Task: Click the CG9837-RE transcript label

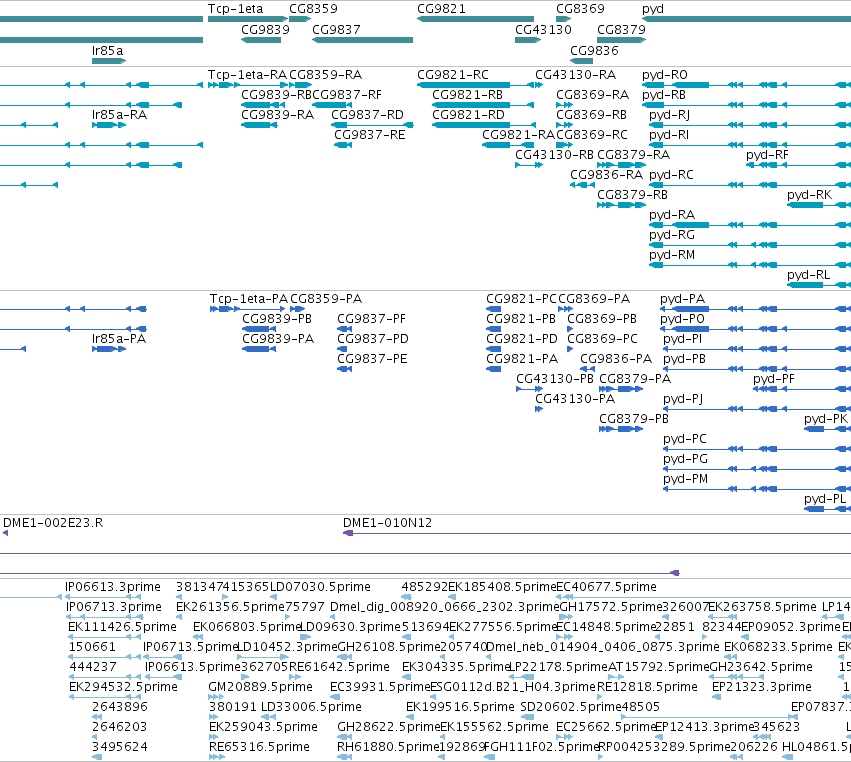Action: 370,135
